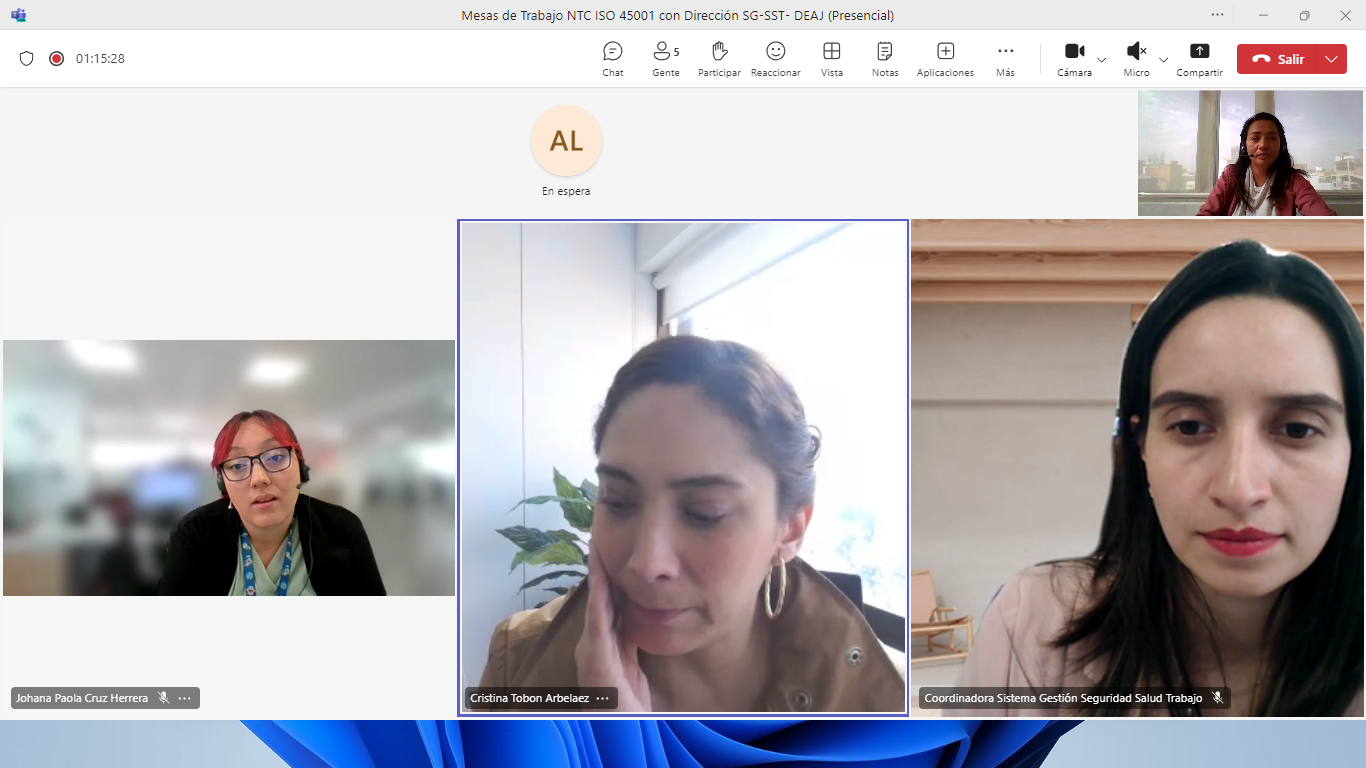Click Coordinadora's muted microphone icon
Image resolution: width=1366 pixels, height=768 pixels.
coord(1218,698)
